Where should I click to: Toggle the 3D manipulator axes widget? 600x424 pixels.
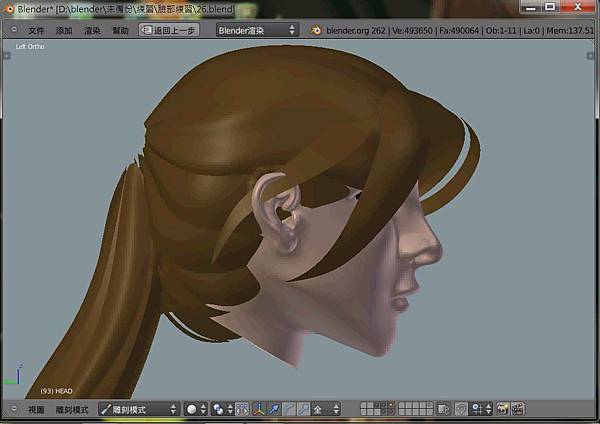tap(257, 409)
